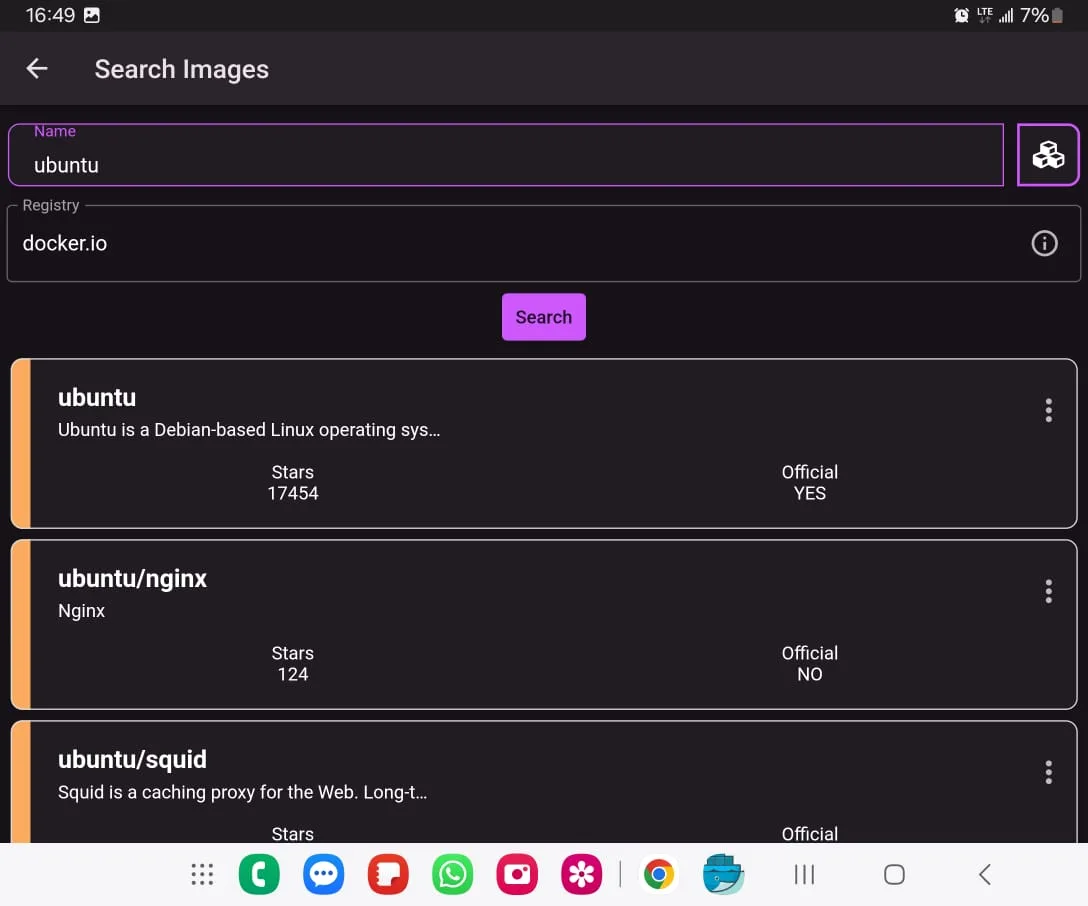Tap the Nginx description text
The width and height of the screenshot is (1088, 906).
coord(81,611)
